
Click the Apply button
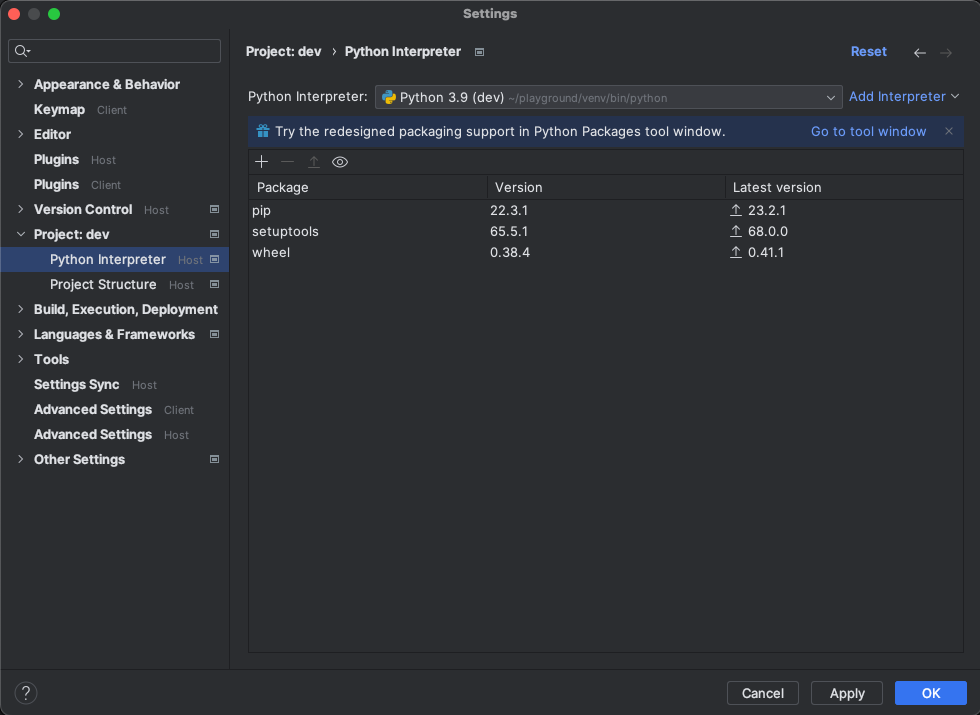coord(846,693)
